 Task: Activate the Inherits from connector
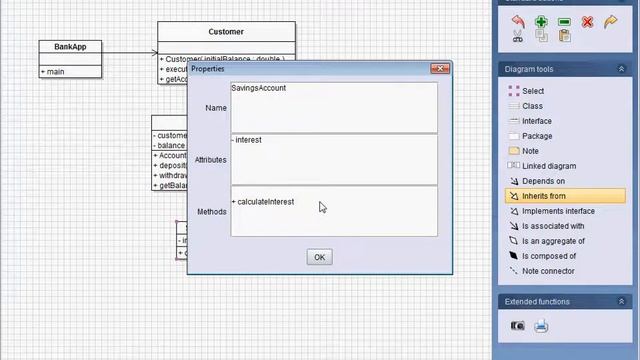coord(565,196)
